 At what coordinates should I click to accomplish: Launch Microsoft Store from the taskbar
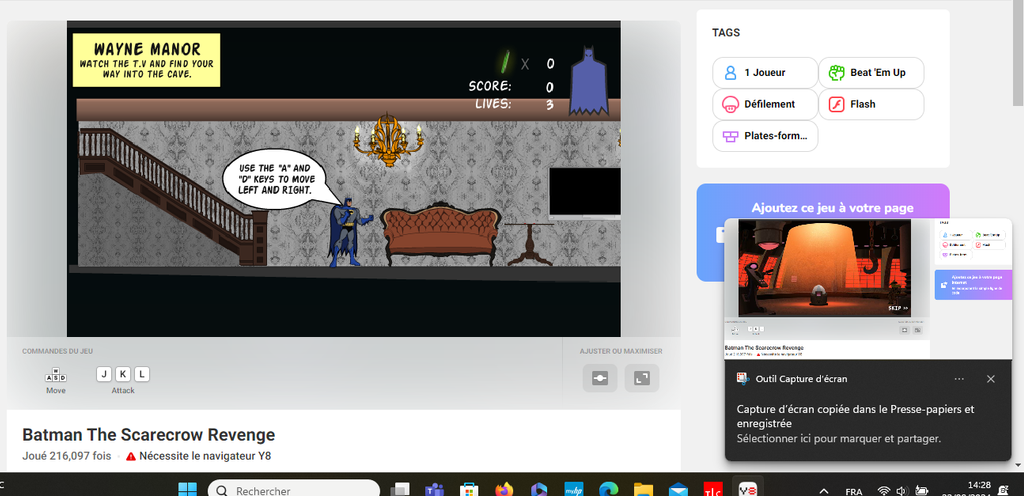pos(469,490)
